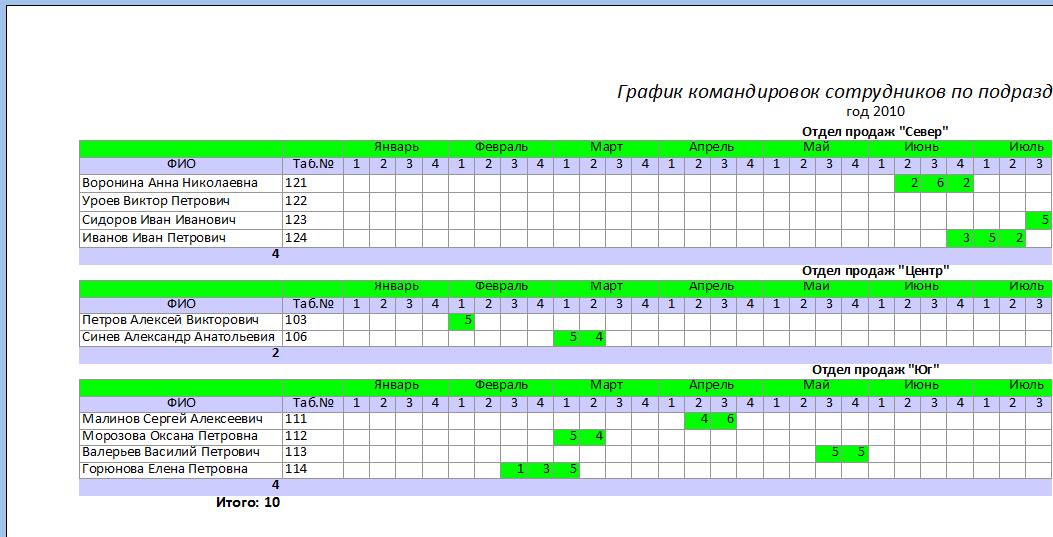Select the row name Валерьев Василий Петрович
Image resolution: width=1053 pixels, height=537 pixels.
[x=171, y=452]
